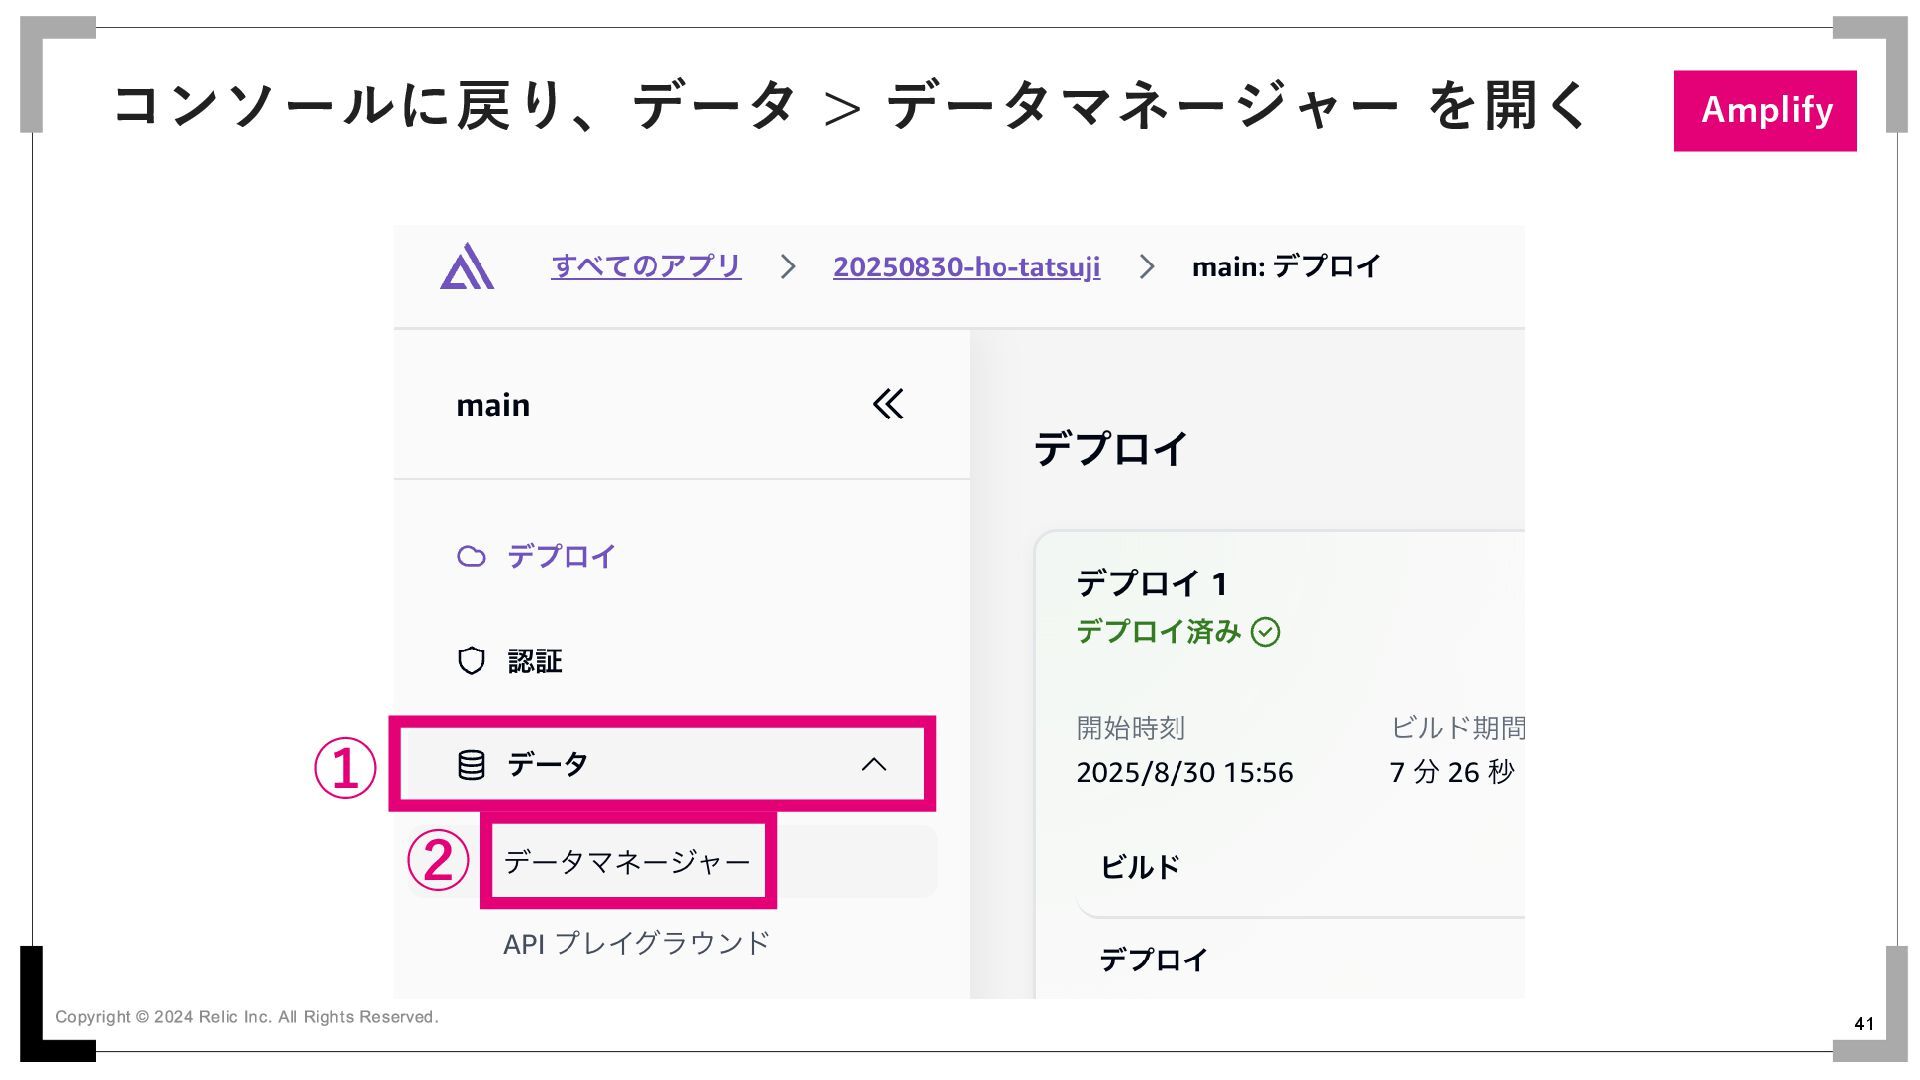Viewport: 1920px width, 1080px height.
Task: Click the green check icon after デプロイ済み
Action: [x=1265, y=632]
